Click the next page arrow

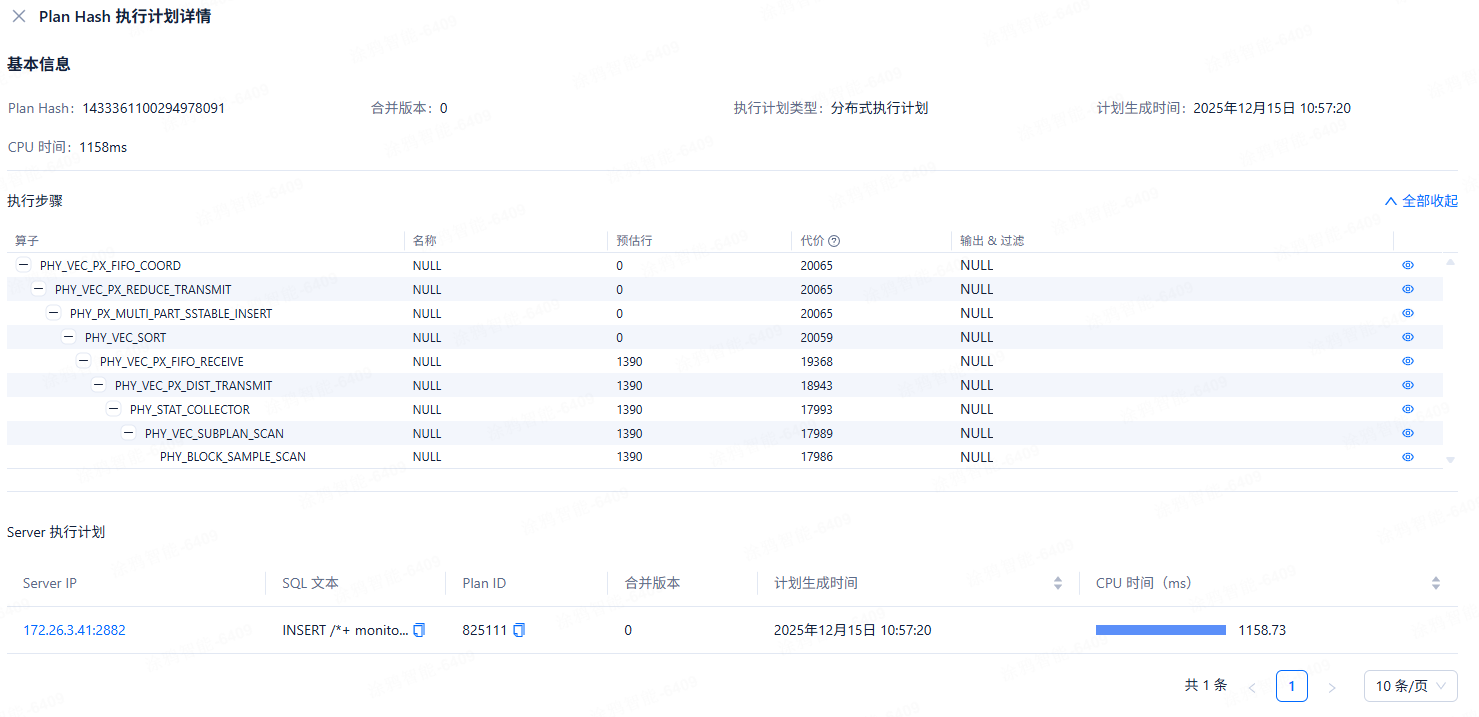click(x=1331, y=687)
